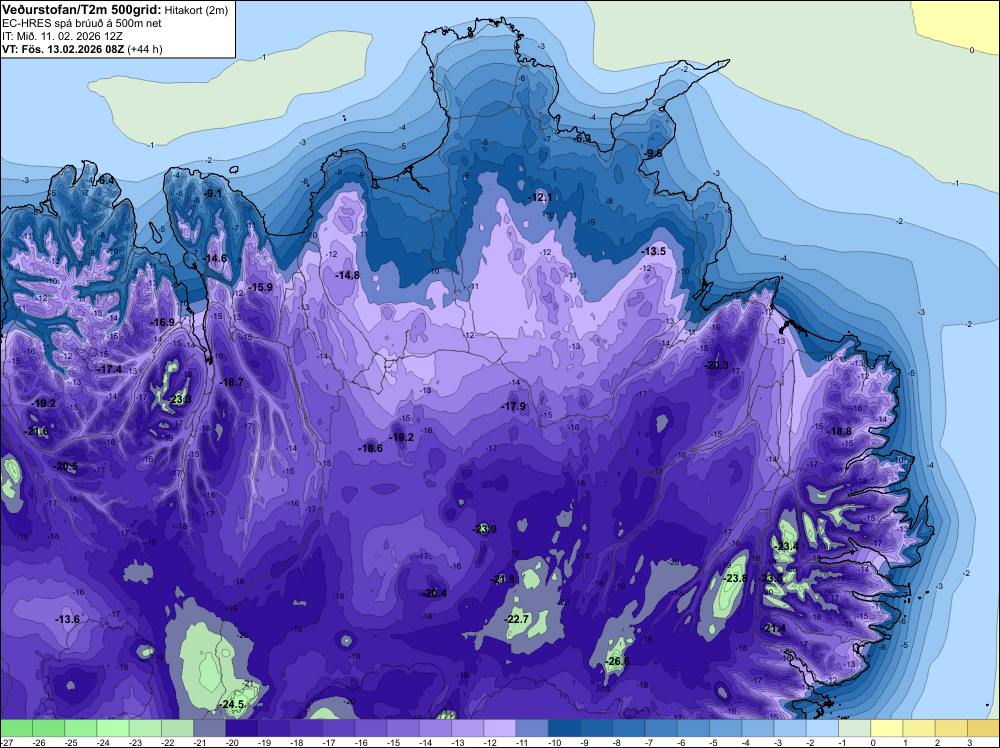
Task: Click the bold '-13.5' temperature value
Action: [x=654, y=251]
